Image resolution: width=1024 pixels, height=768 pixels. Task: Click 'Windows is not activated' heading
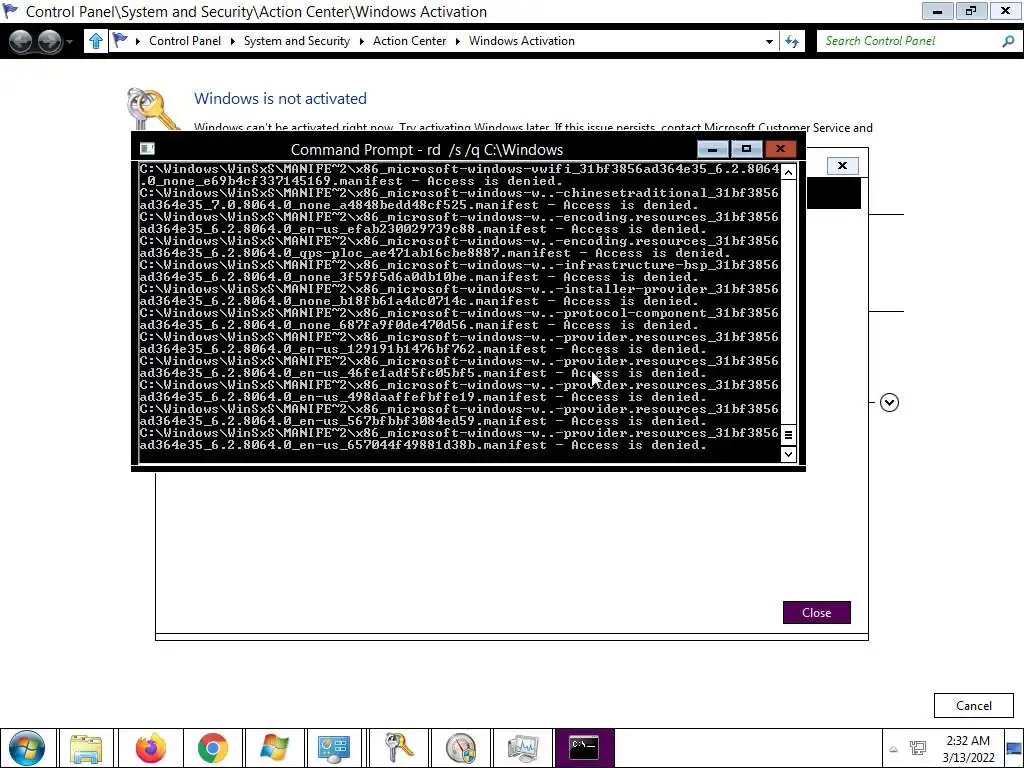(x=280, y=99)
